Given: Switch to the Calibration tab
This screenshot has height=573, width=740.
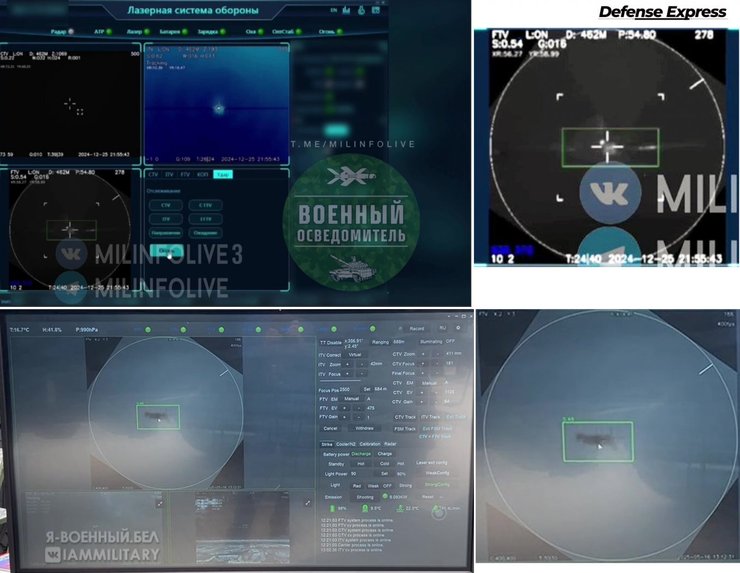Looking at the screenshot, I should [369, 443].
